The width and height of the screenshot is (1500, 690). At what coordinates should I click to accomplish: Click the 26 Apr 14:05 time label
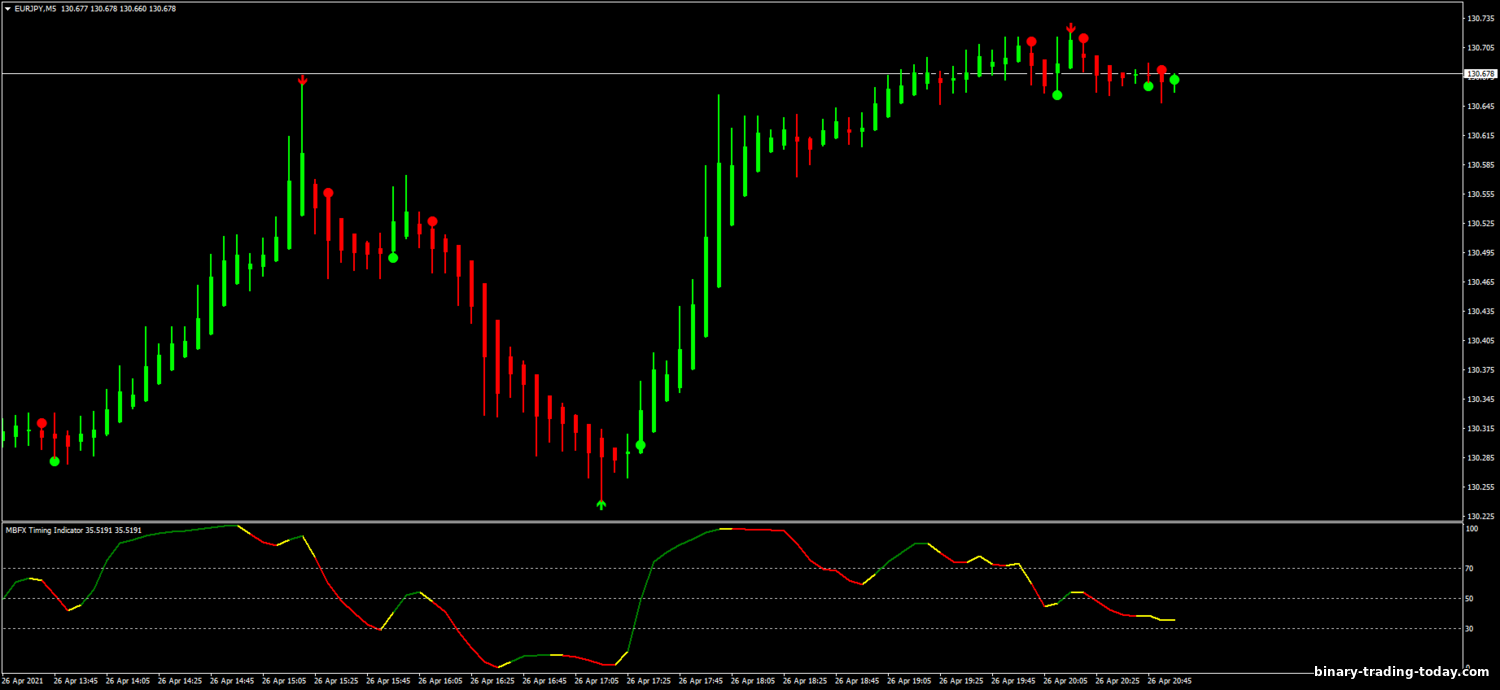coord(128,680)
